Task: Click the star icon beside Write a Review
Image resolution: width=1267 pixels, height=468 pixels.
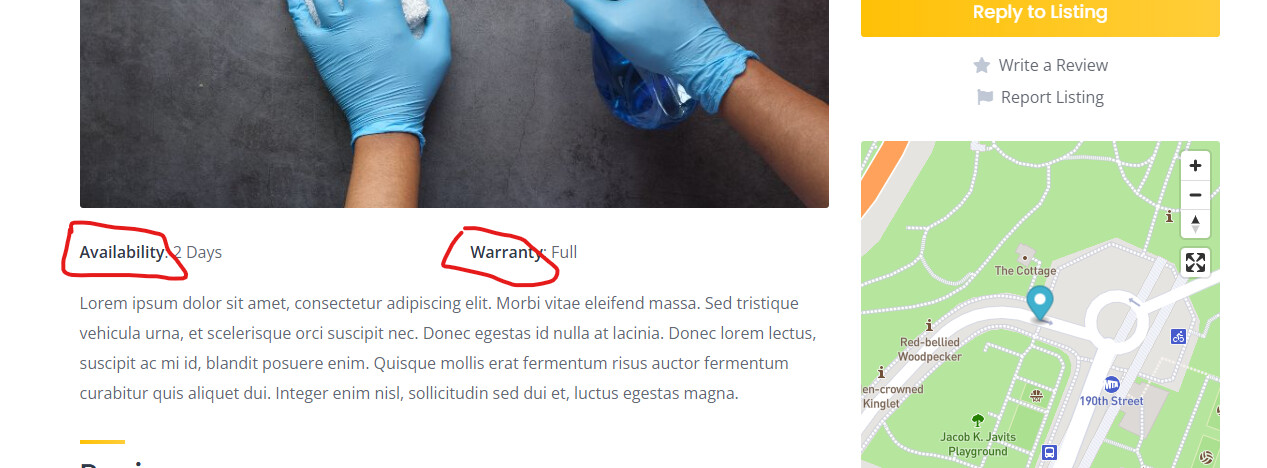Action: coord(982,65)
